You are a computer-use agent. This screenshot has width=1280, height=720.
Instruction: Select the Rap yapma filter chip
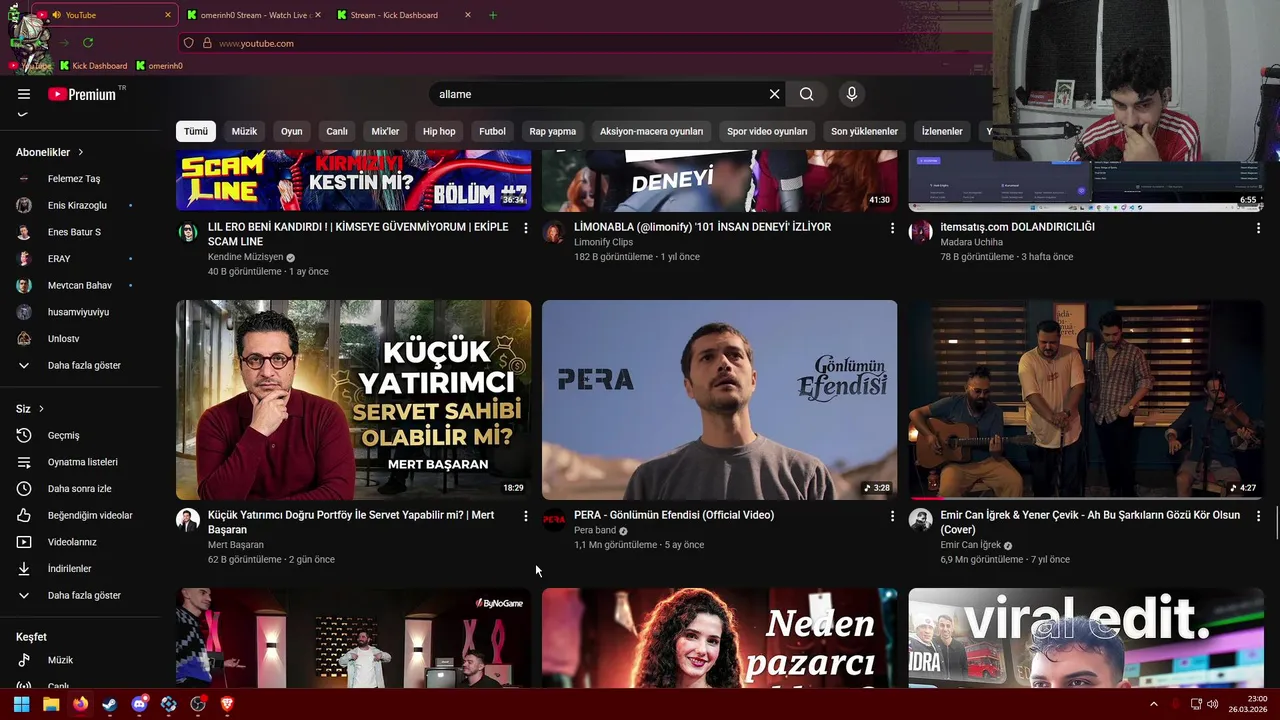pyautogui.click(x=553, y=131)
